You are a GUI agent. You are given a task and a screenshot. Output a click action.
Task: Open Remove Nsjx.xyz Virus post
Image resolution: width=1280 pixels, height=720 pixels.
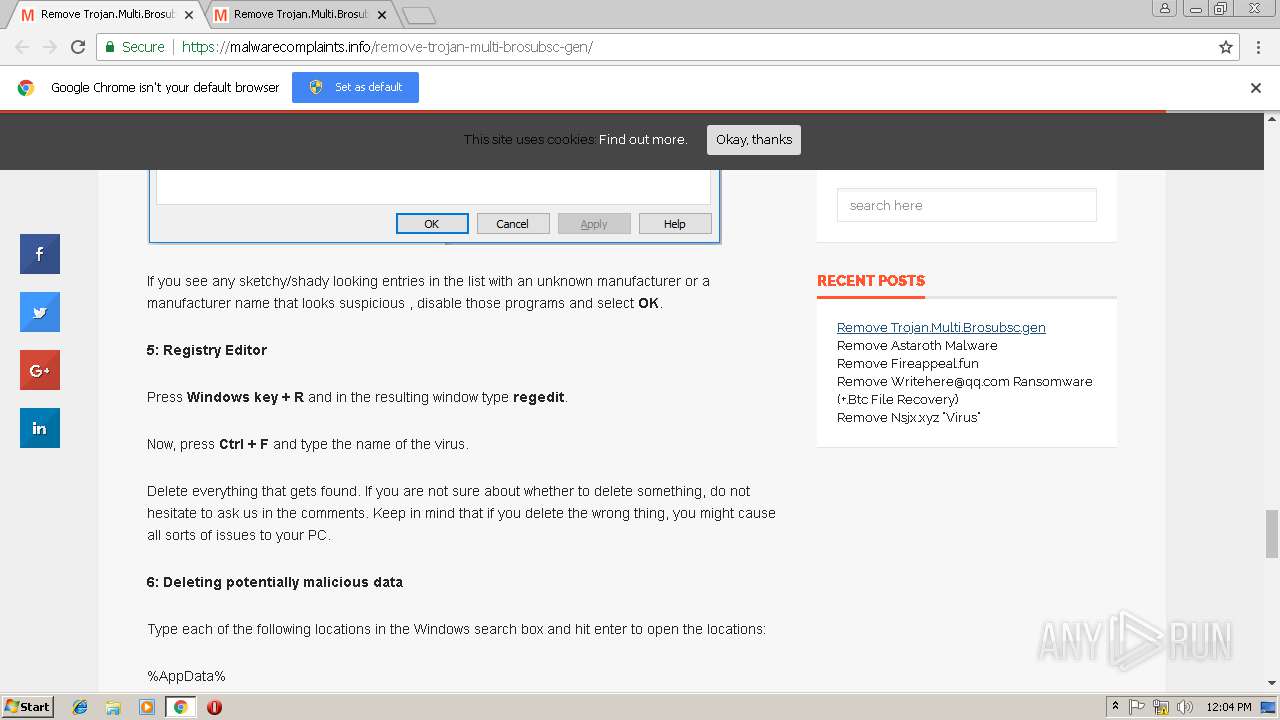[x=909, y=417]
